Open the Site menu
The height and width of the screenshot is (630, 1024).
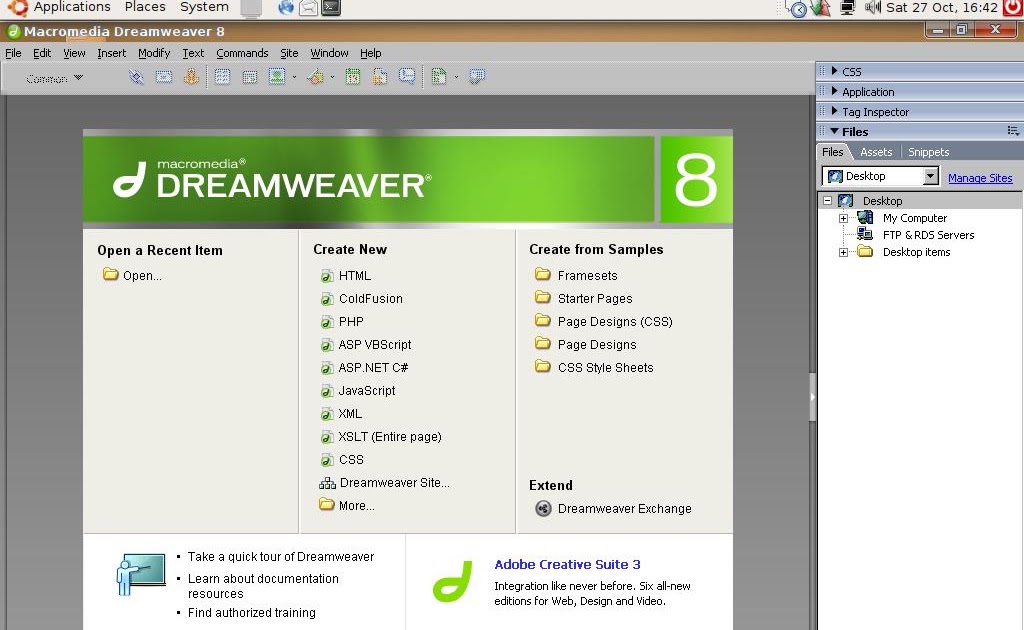(x=289, y=53)
